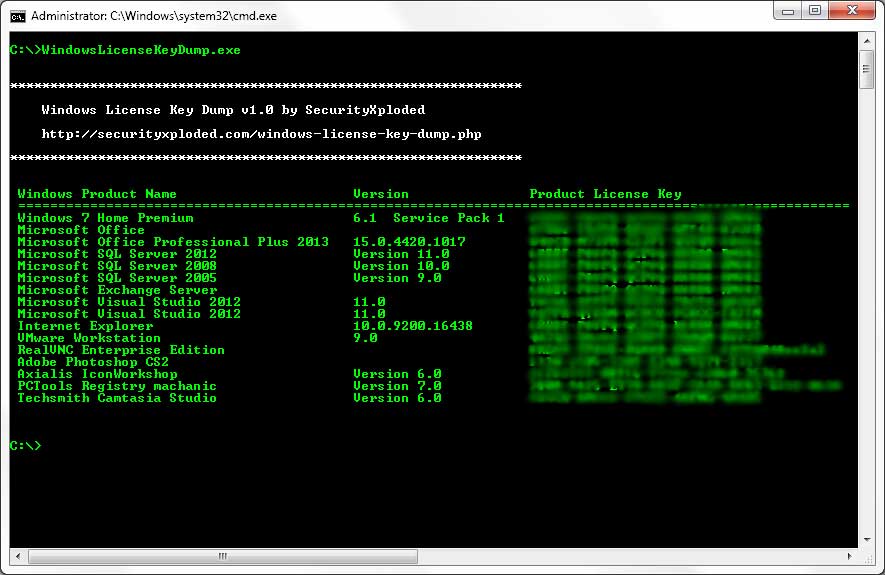This screenshot has height=575, width=885.
Task: Click the 'Axialis IconWorkshop' row
Action: [x=97, y=374]
